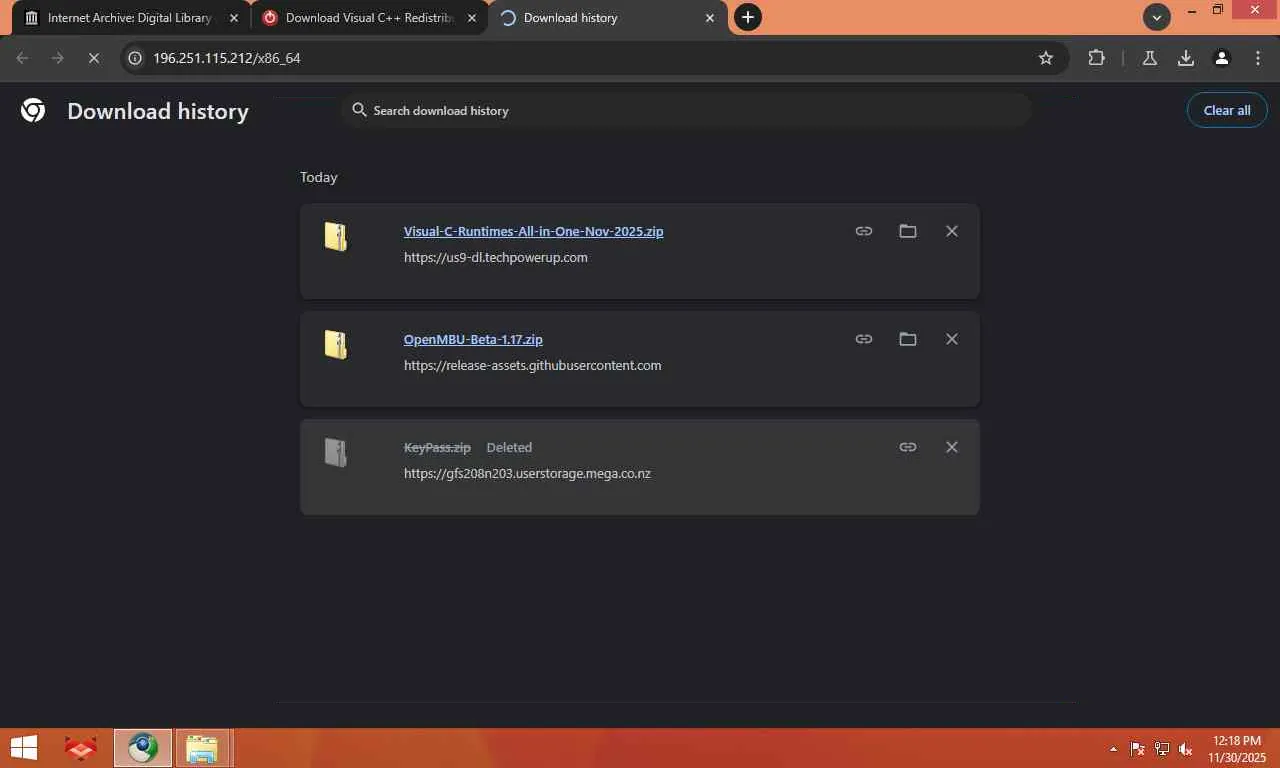Screen dimensions: 1280x768
Task: Show OpenMBU-Beta-1.17.zip in folder
Action: point(908,339)
